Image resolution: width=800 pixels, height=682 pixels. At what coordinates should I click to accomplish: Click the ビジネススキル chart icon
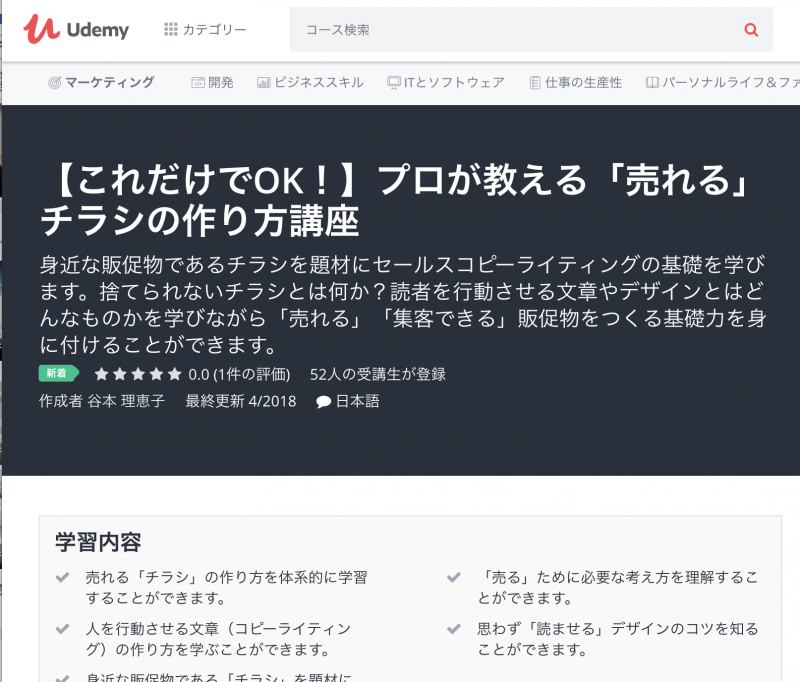(x=264, y=83)
